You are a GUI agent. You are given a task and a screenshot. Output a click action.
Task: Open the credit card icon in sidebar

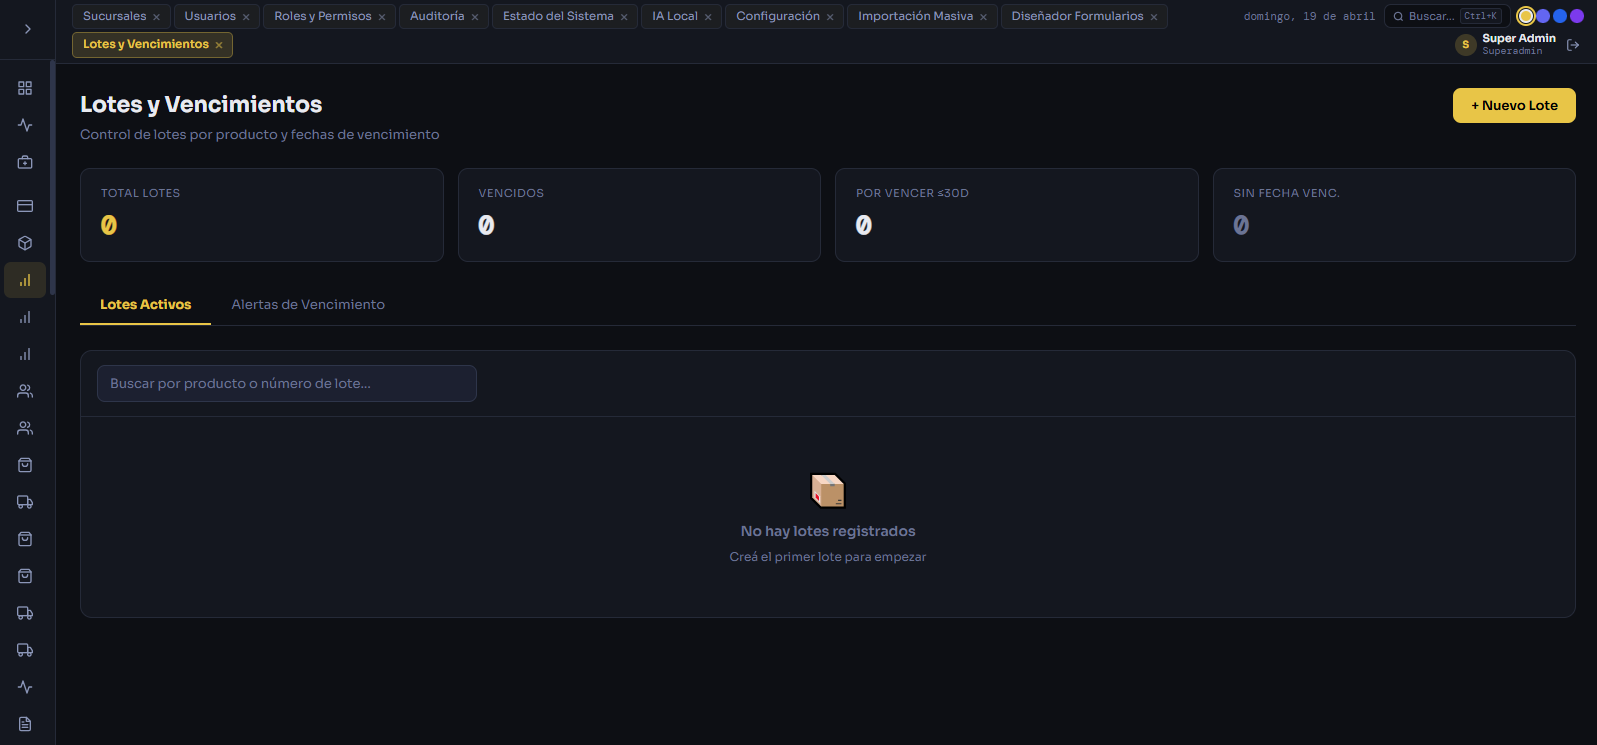coord(25,206)
